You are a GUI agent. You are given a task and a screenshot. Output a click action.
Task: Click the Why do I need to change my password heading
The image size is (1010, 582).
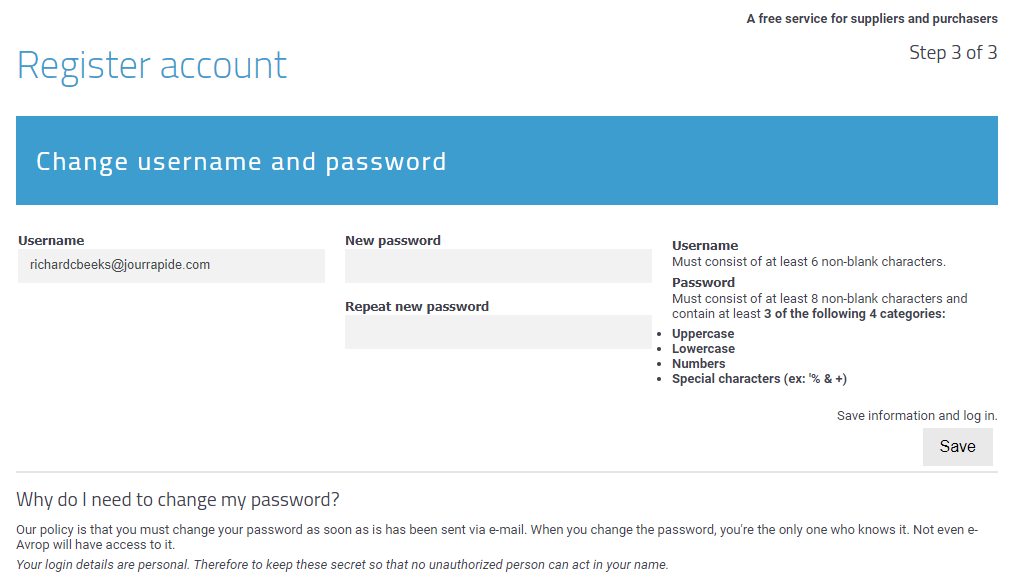tap(178, 499)
